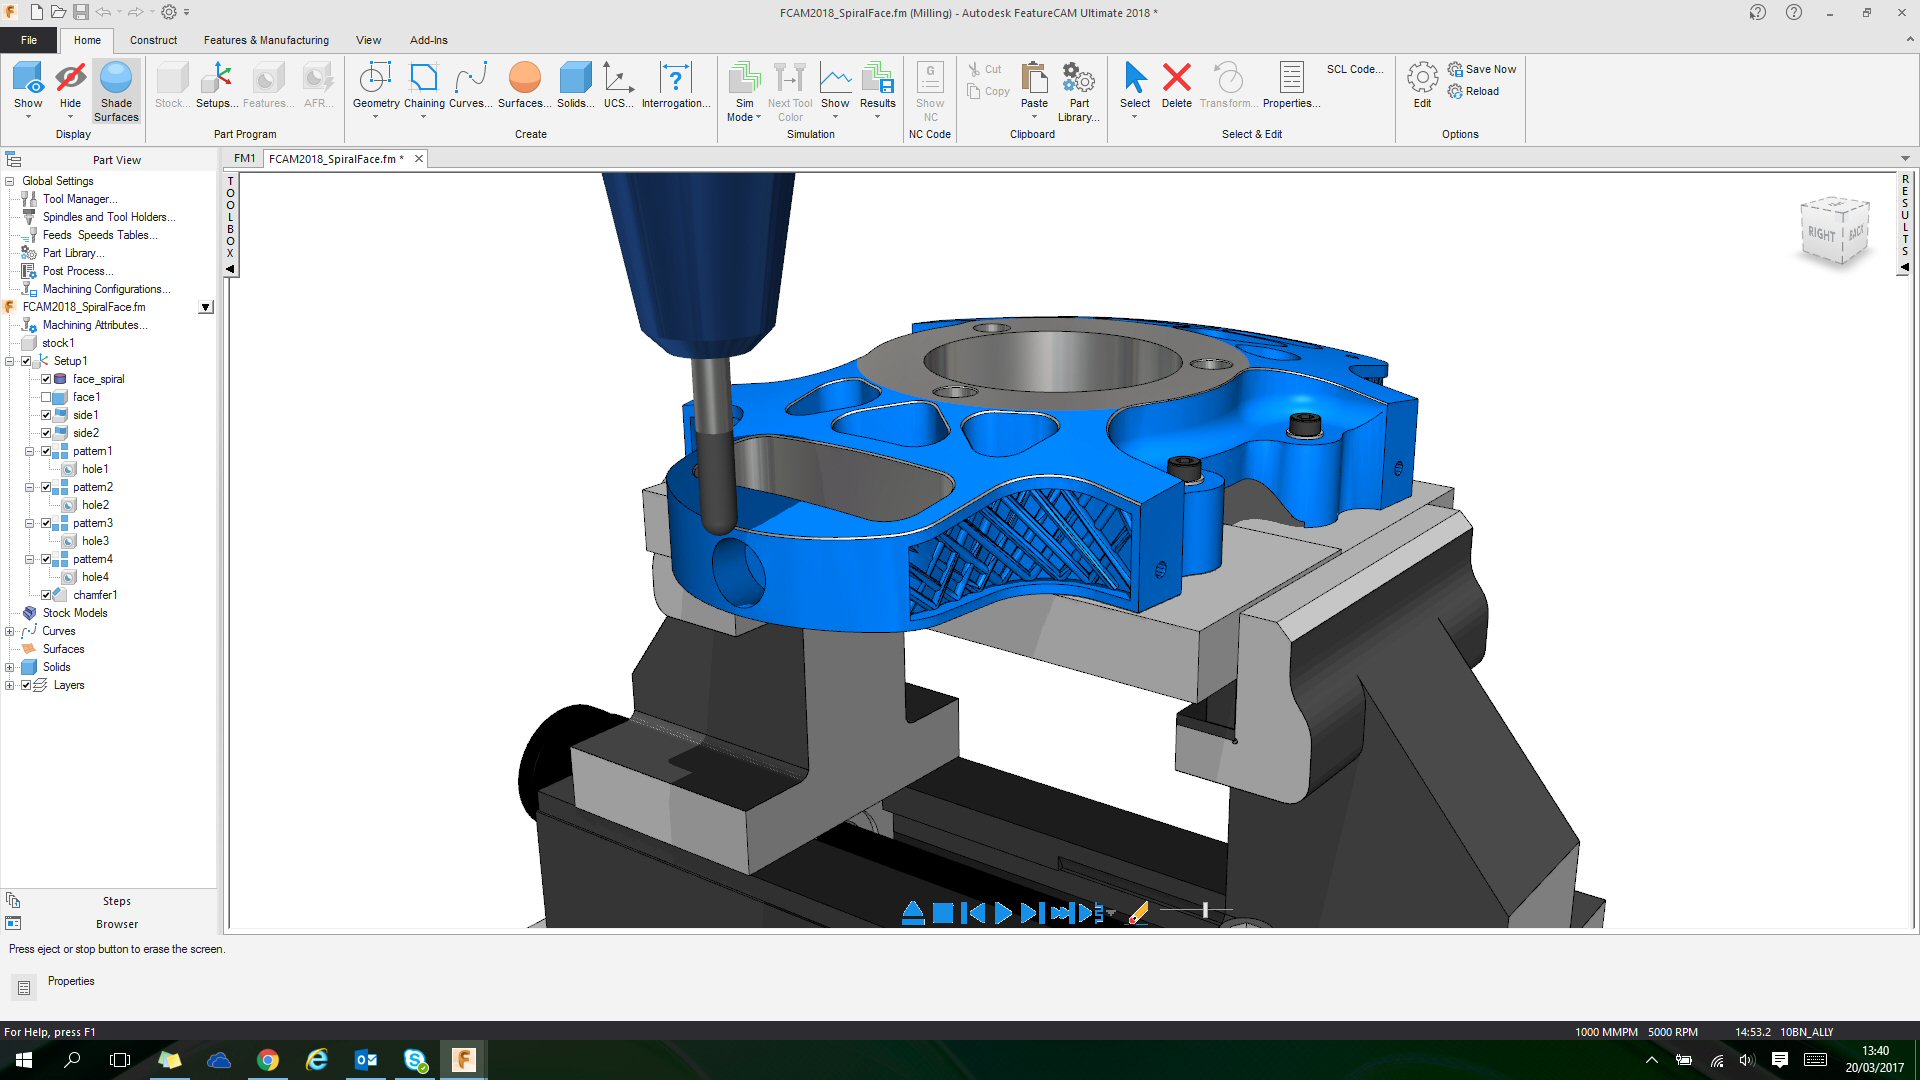Open the Curves creation wizard
This screenshot has width=1920, height=1080.
coord(470,86)
